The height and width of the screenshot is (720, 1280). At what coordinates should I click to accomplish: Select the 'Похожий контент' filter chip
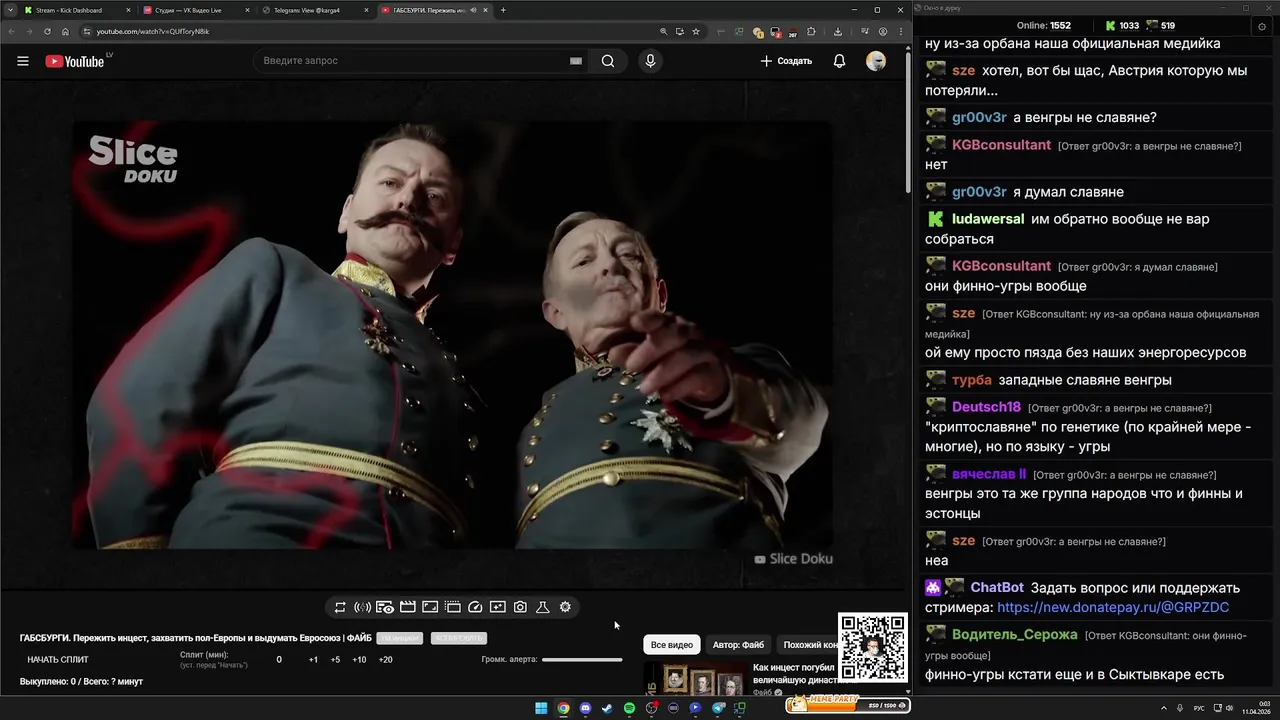[808, 645]
